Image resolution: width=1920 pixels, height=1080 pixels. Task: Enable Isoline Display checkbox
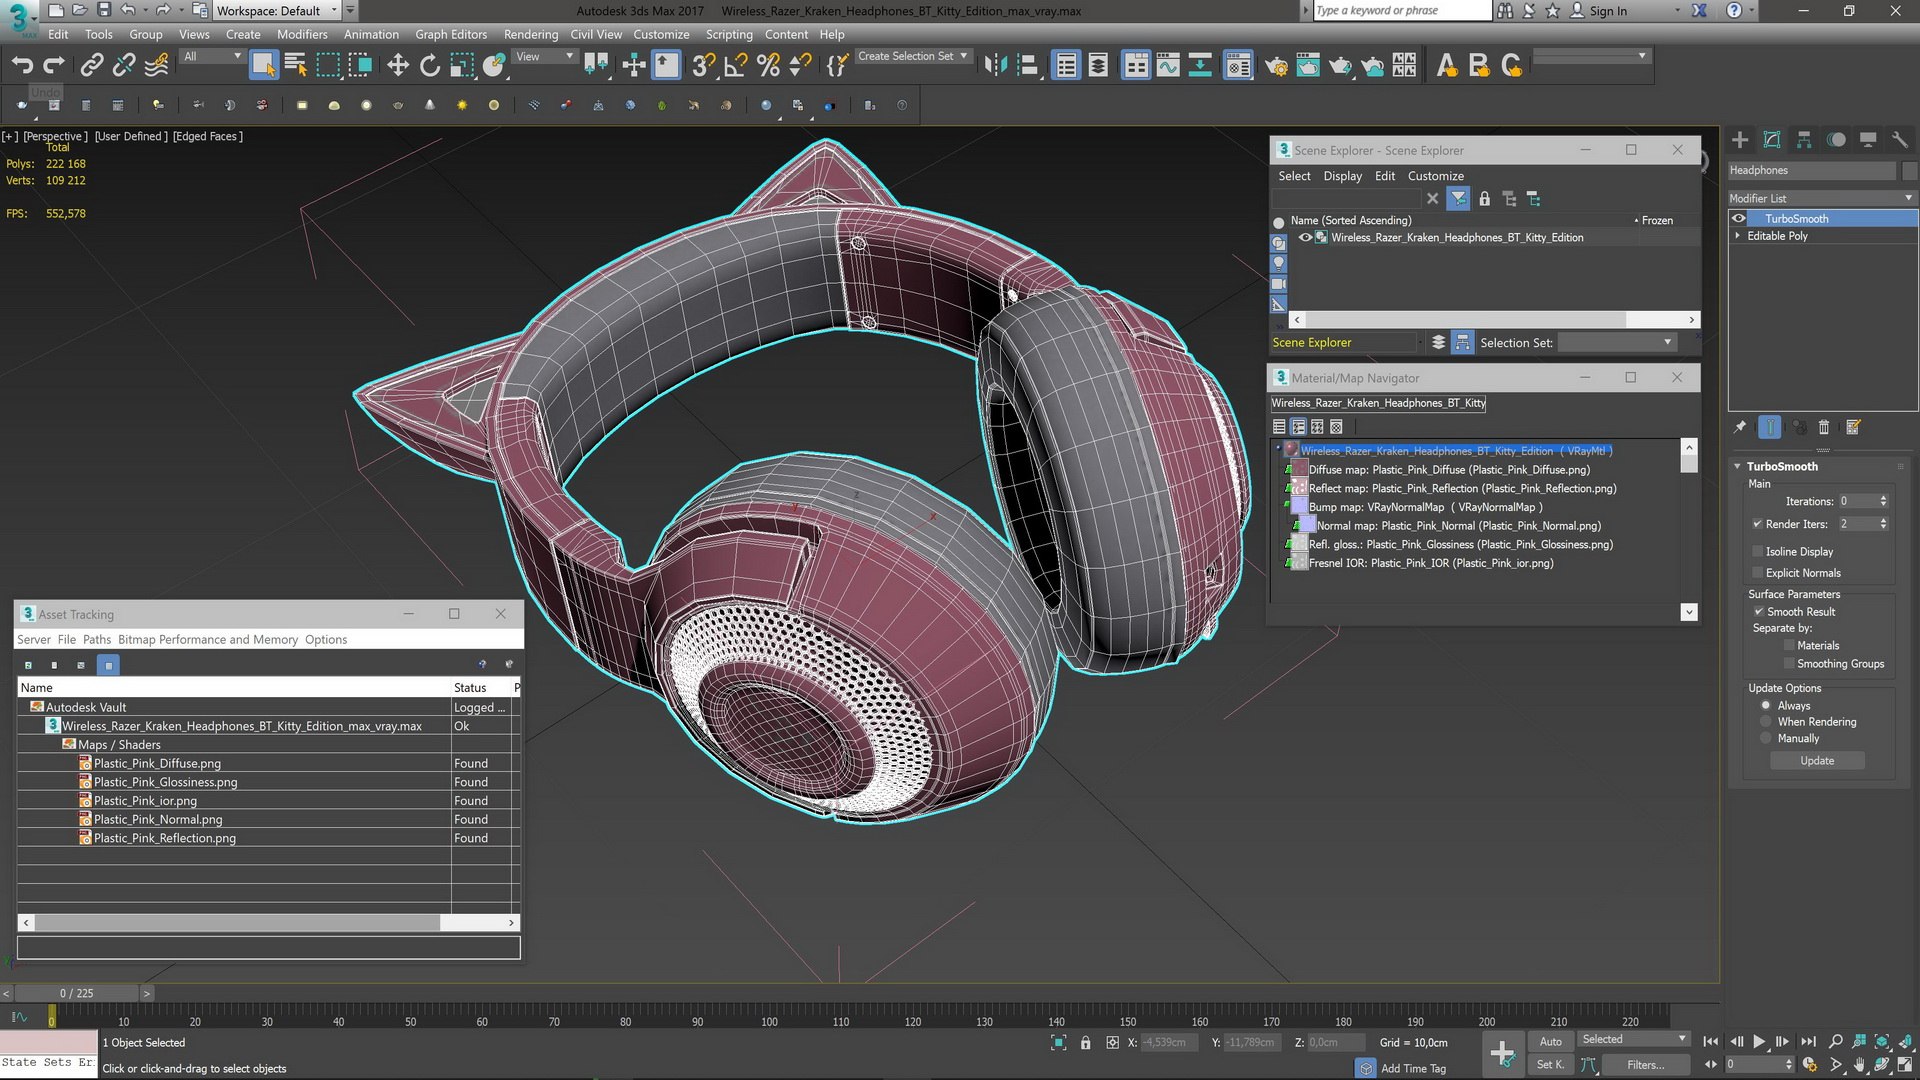[1757, 552]
